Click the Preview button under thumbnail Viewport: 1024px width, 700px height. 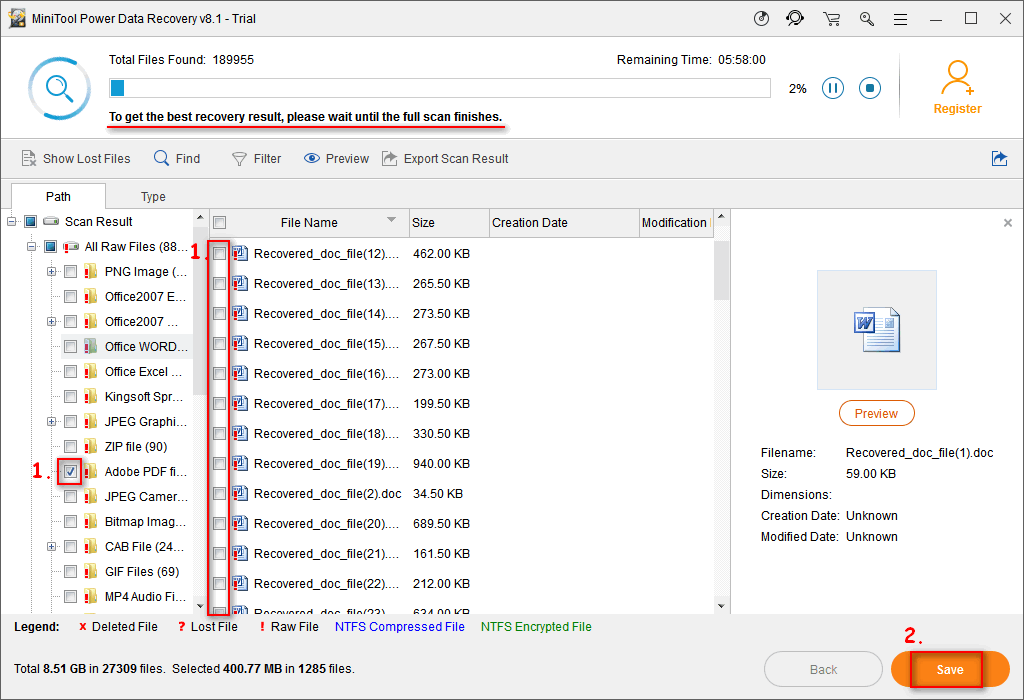(876, 413)
